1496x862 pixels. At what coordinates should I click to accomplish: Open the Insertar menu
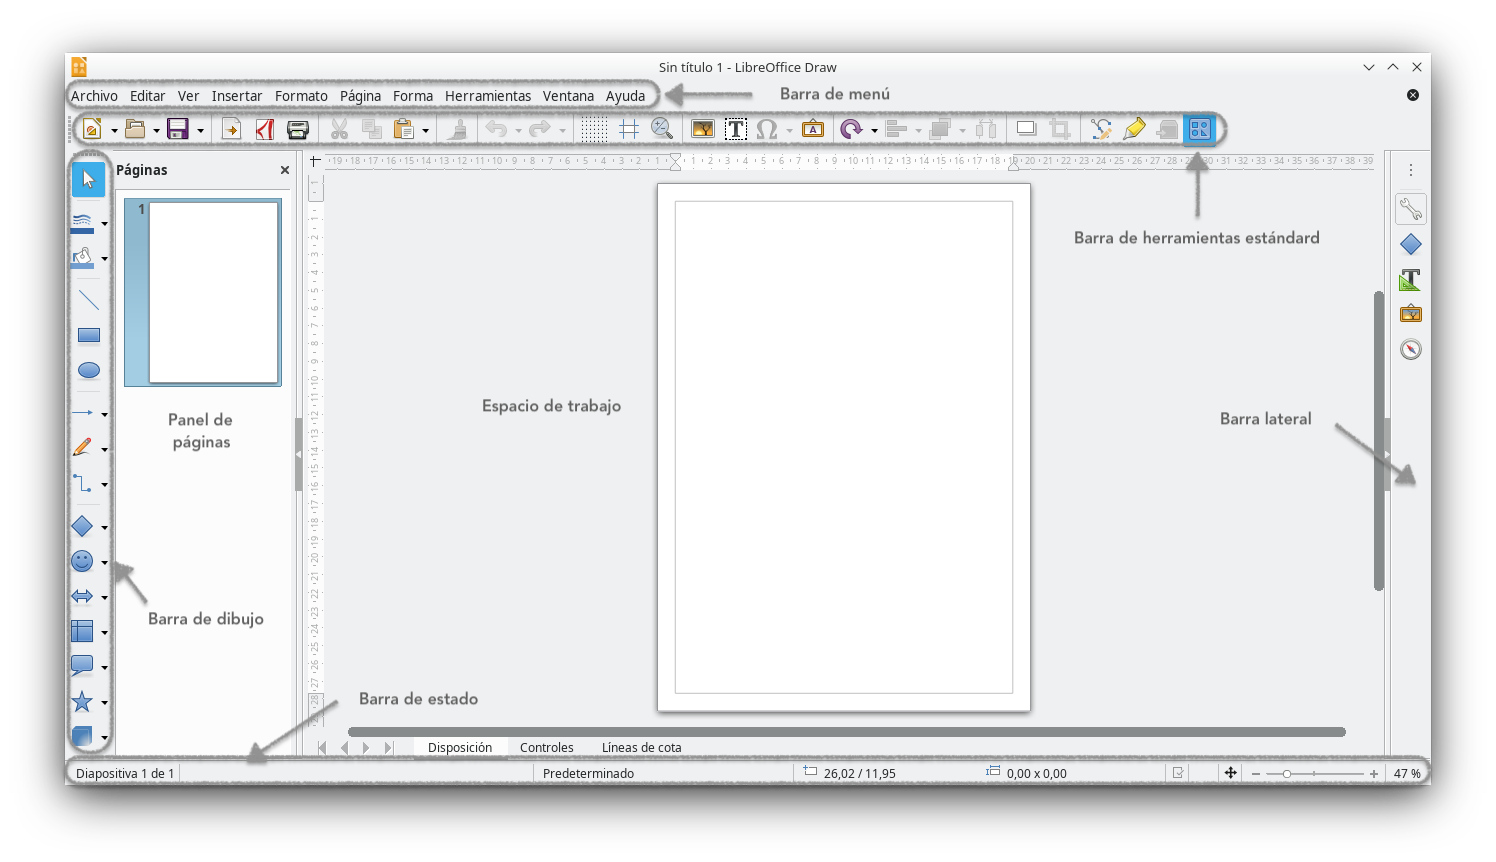click(x=237, y=96)
